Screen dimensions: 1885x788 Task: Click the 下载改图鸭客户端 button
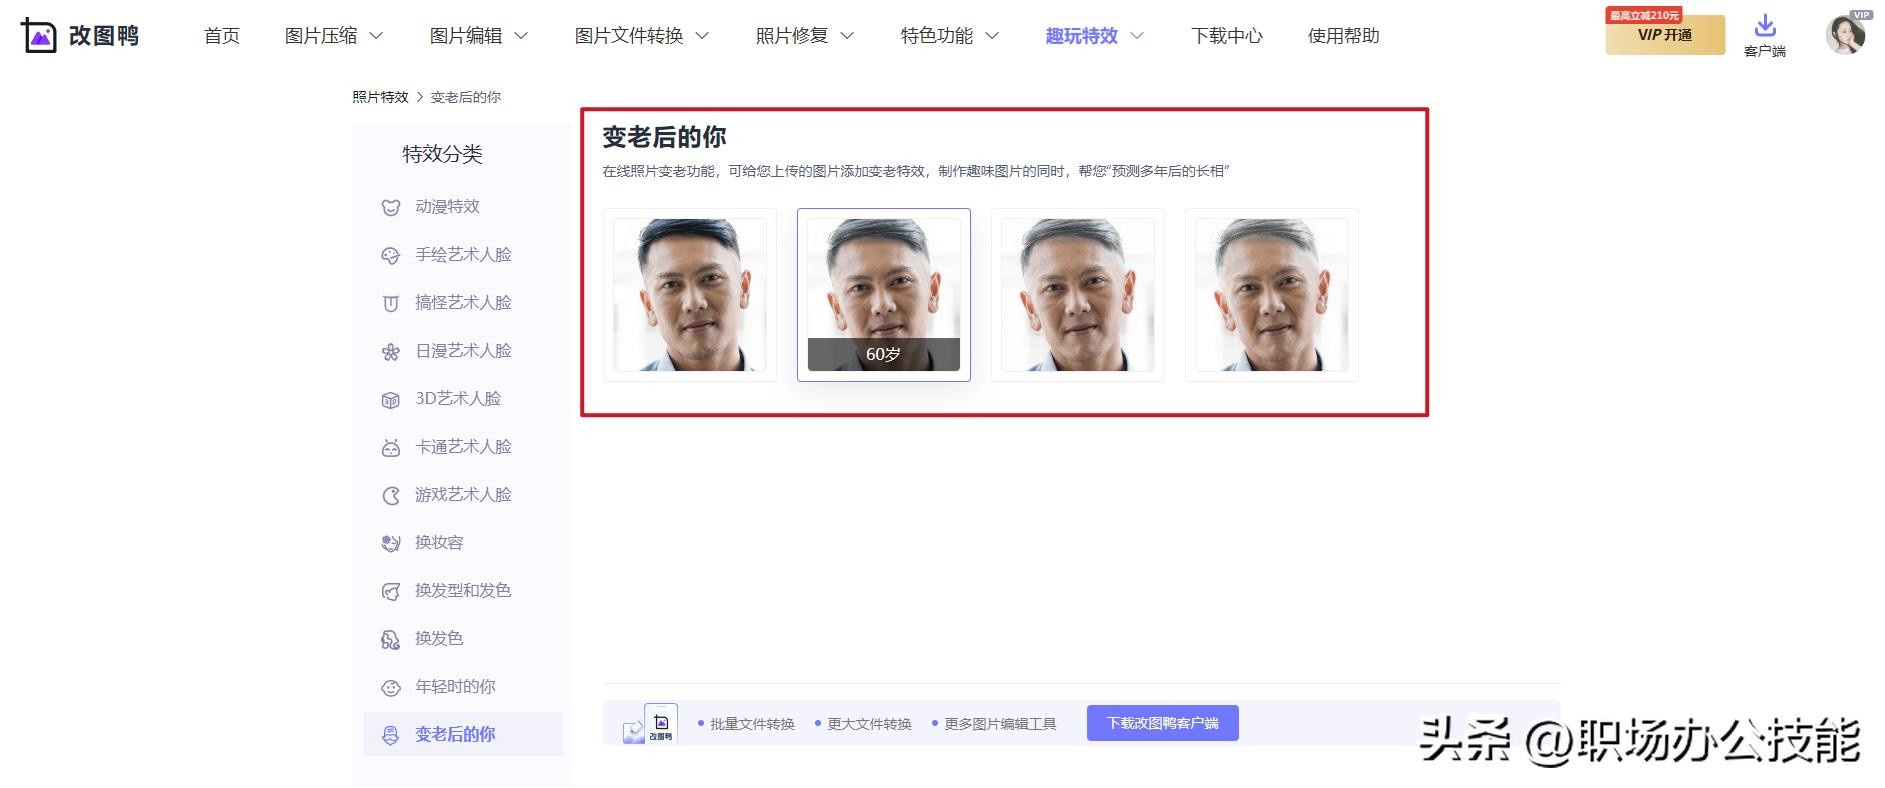(x=1162, y=723)
